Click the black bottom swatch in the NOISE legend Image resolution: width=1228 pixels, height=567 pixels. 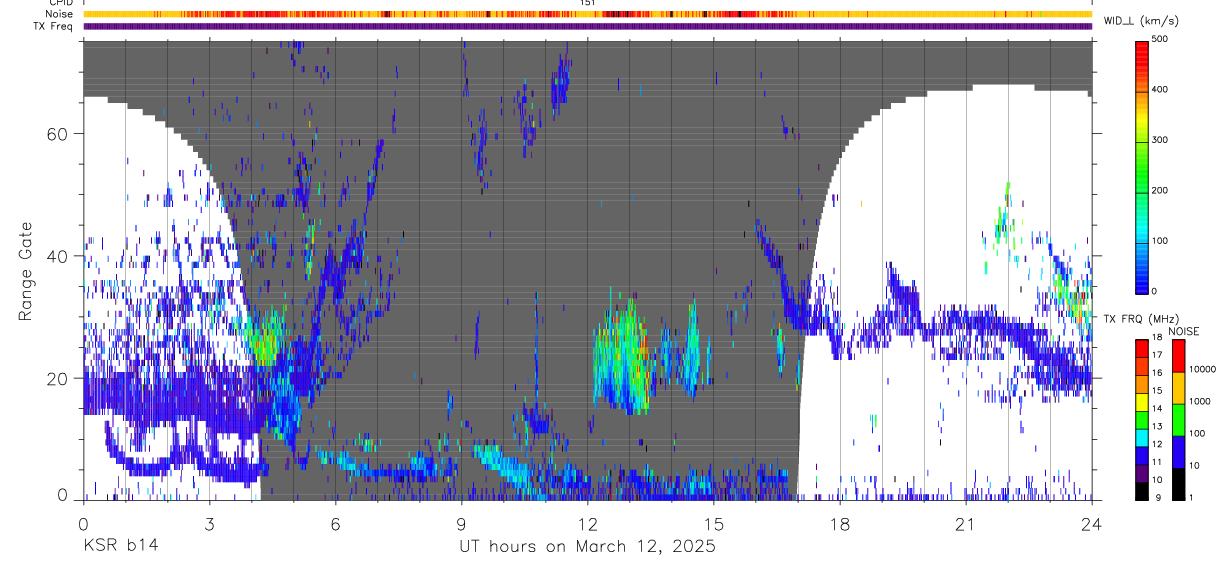pos(1178,483)
